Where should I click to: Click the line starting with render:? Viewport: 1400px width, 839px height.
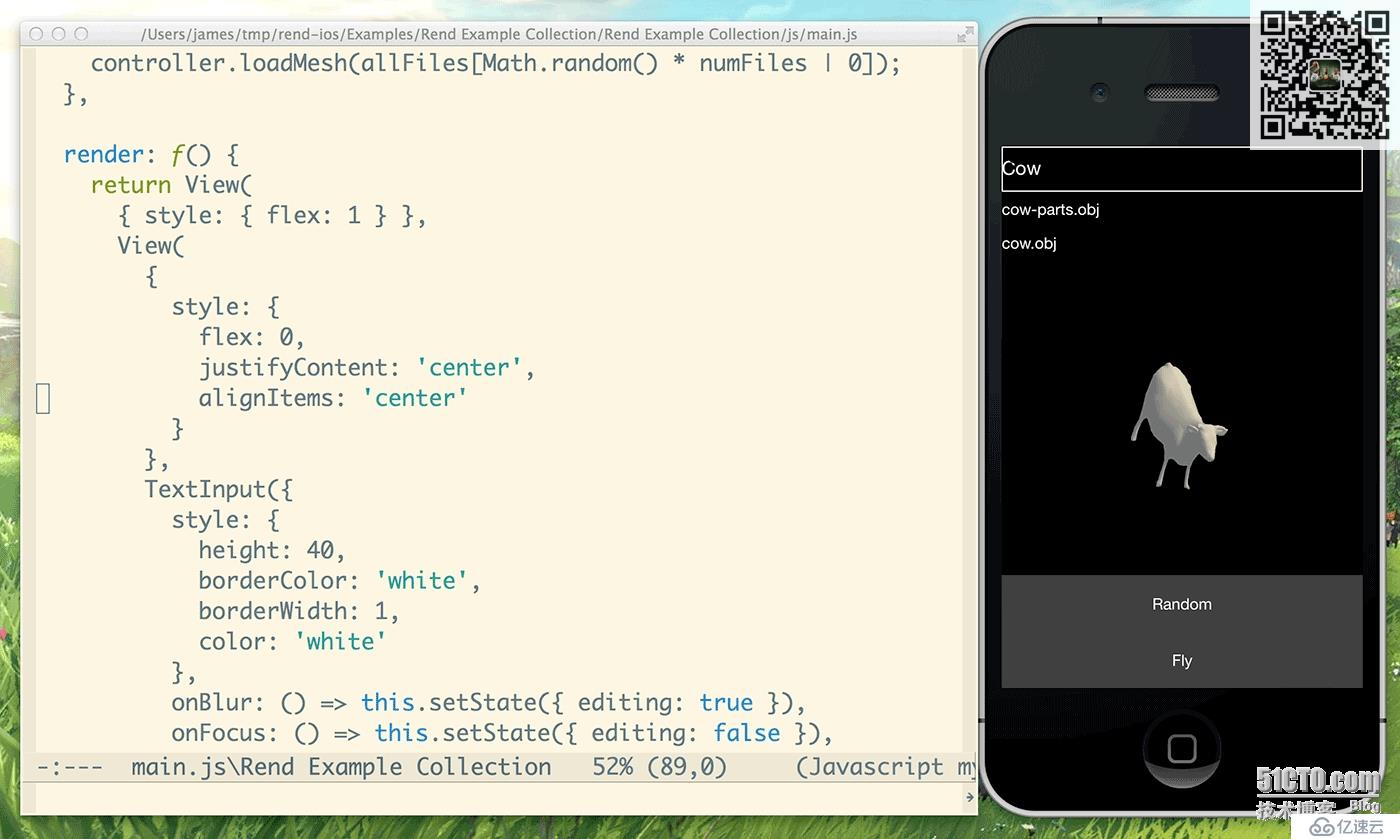[151, 154]
